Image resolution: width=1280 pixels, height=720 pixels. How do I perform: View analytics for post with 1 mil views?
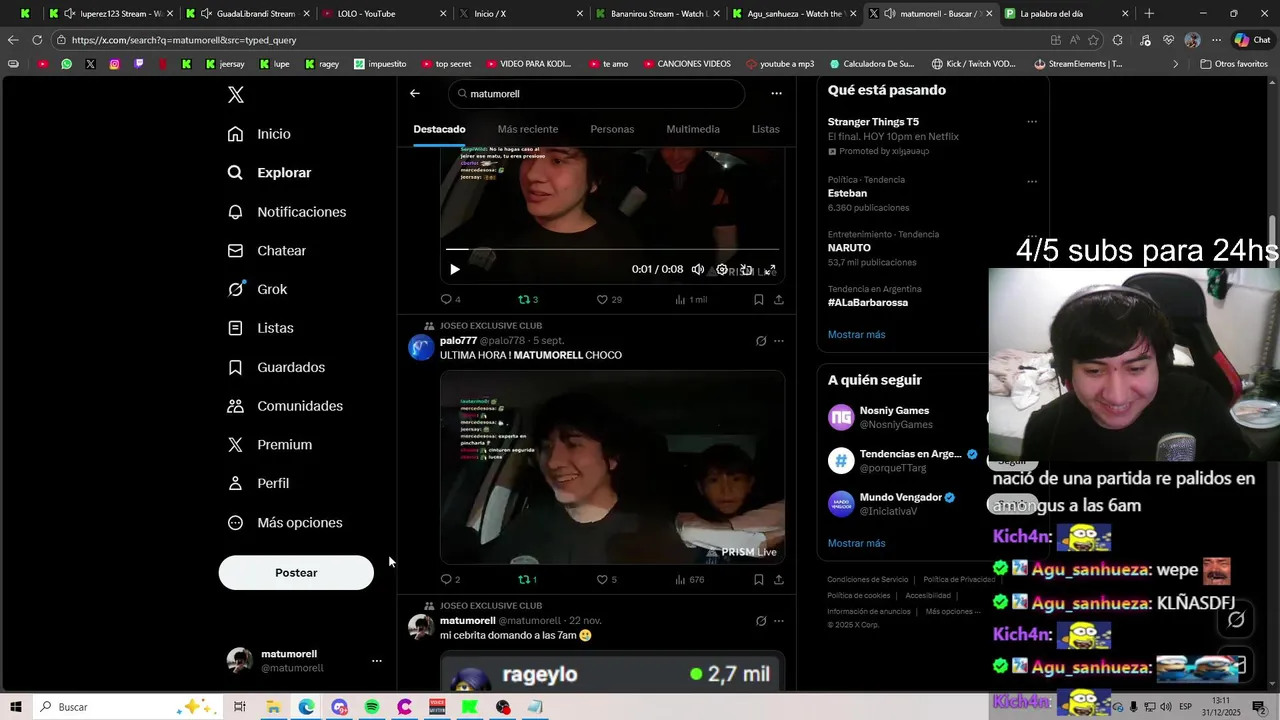pos(691,299)
